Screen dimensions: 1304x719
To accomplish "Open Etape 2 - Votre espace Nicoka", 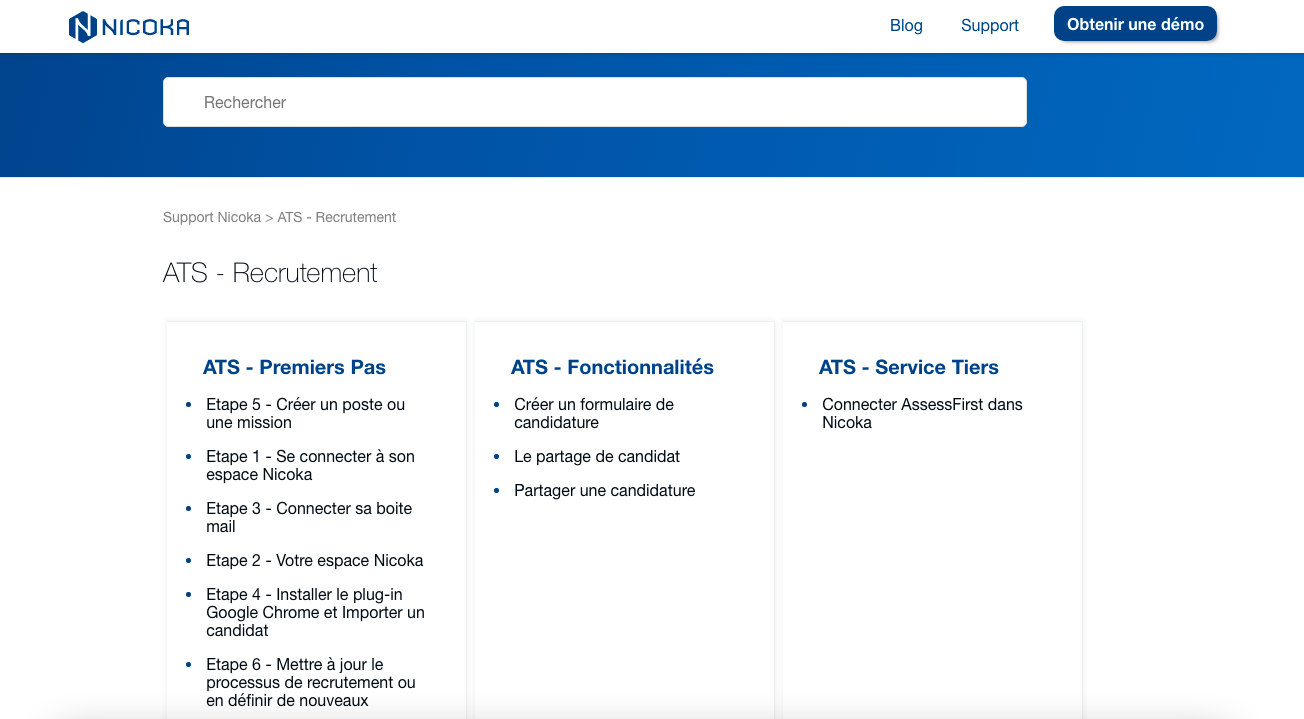I will pos(315,560).
